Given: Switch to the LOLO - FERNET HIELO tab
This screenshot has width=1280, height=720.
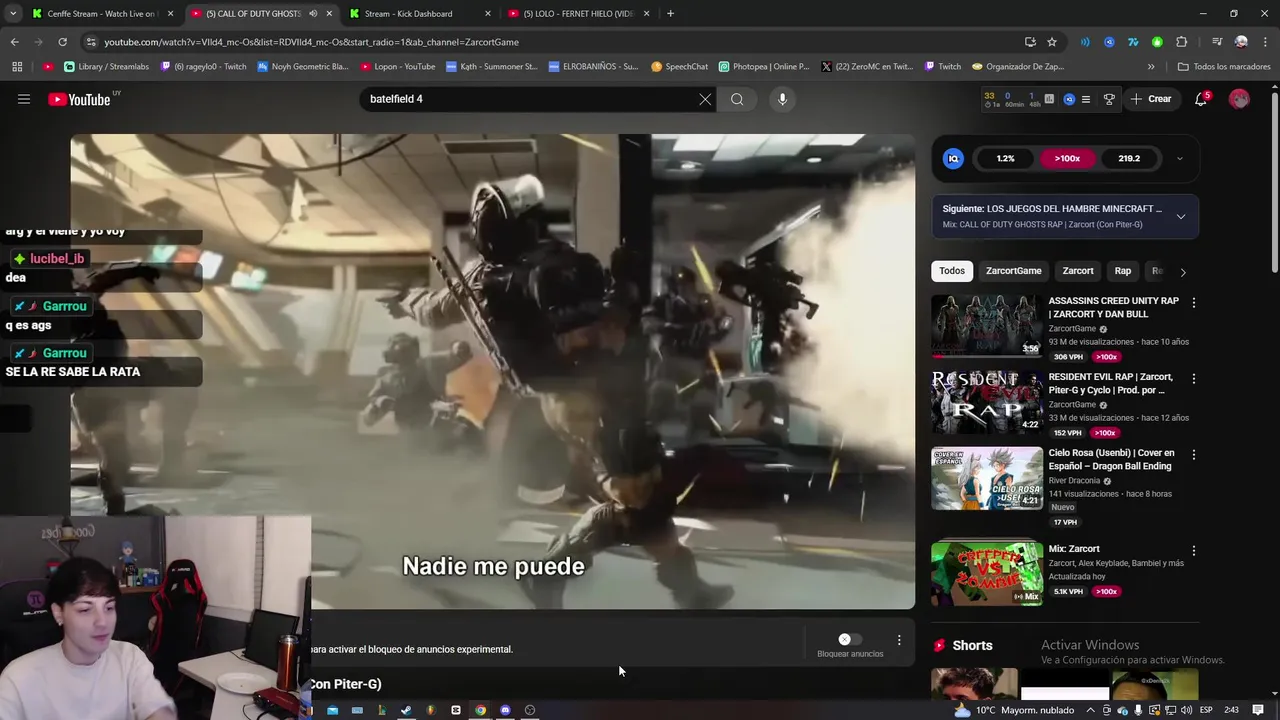Looking at the screenshot, I should [x=580, y=14].
